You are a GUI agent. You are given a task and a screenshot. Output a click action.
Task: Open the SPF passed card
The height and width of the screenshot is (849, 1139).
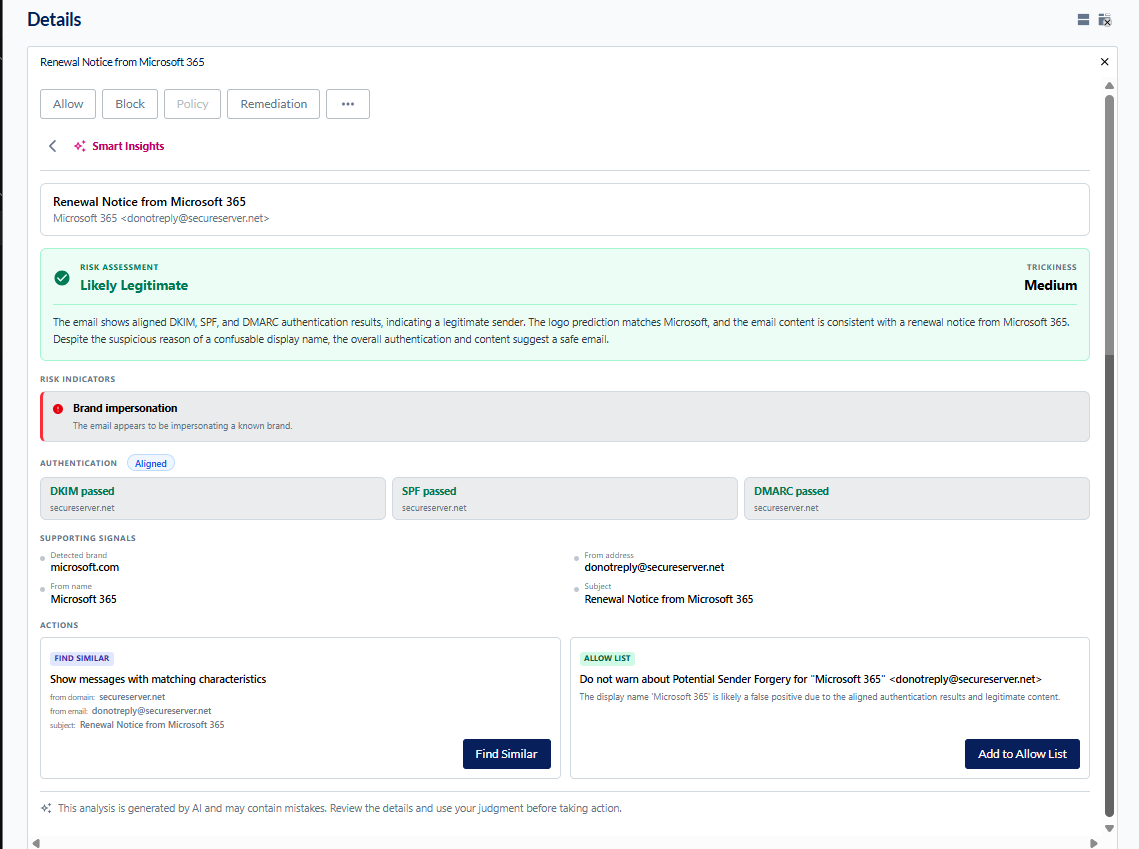(x=564, y=498)
